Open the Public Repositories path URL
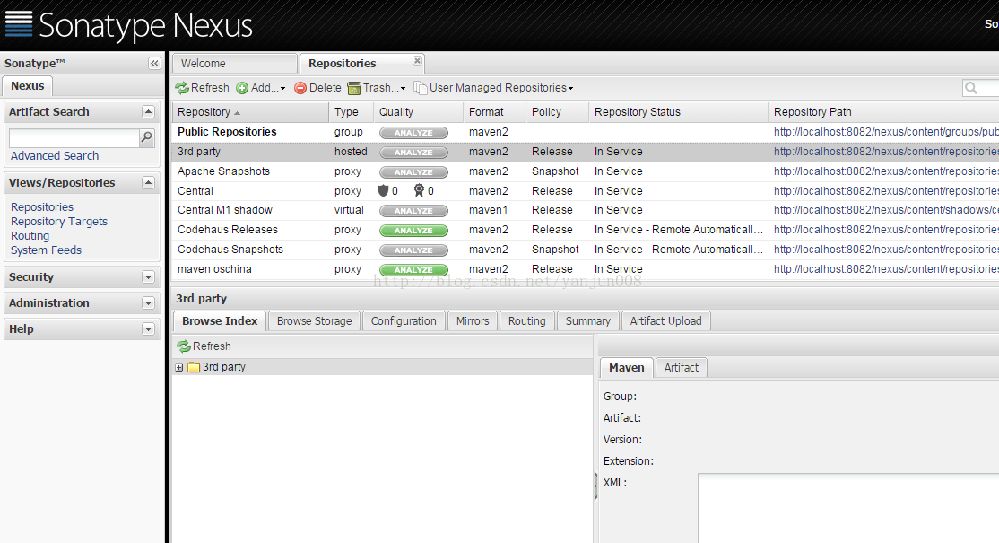Image resolution: width=999 pixels, height=543 pixels. coord(886,132)
